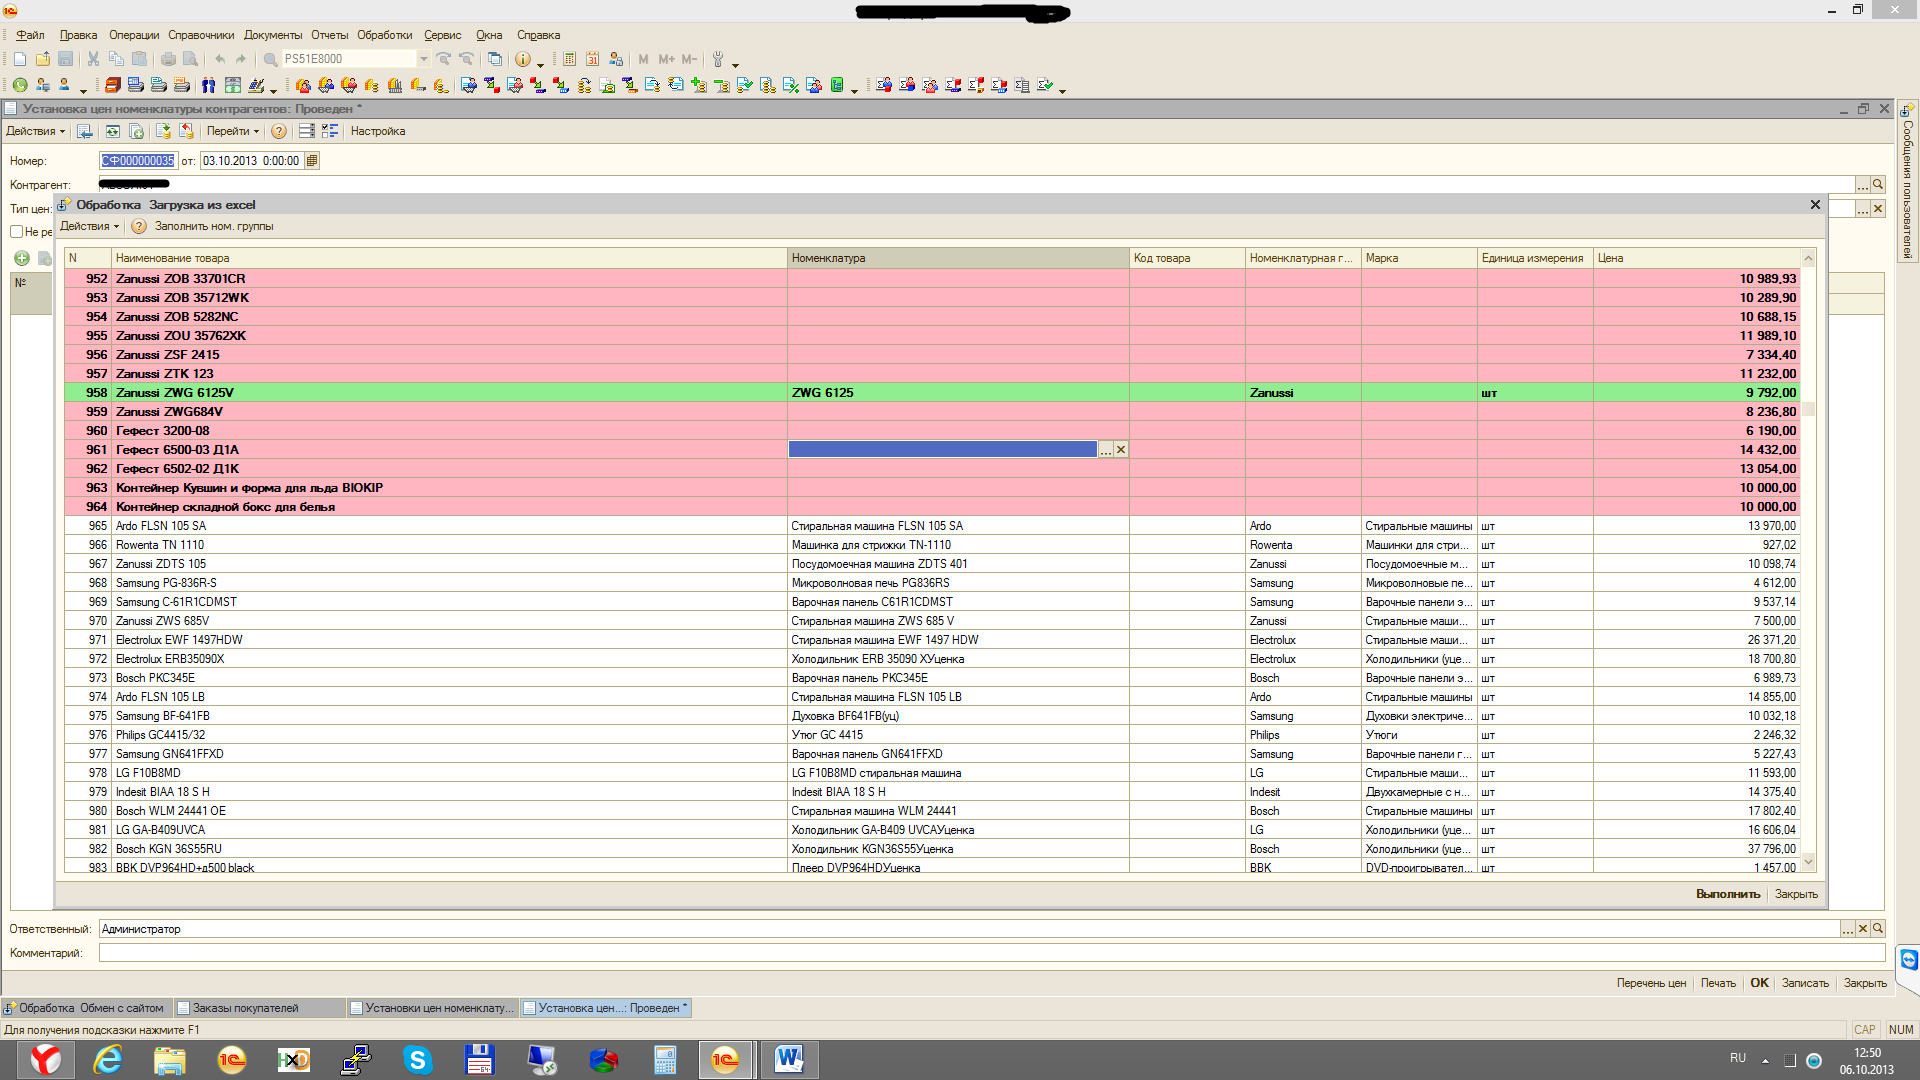Open the calculator toolbar icon
1920x1080 pixels.
(569, 59)
